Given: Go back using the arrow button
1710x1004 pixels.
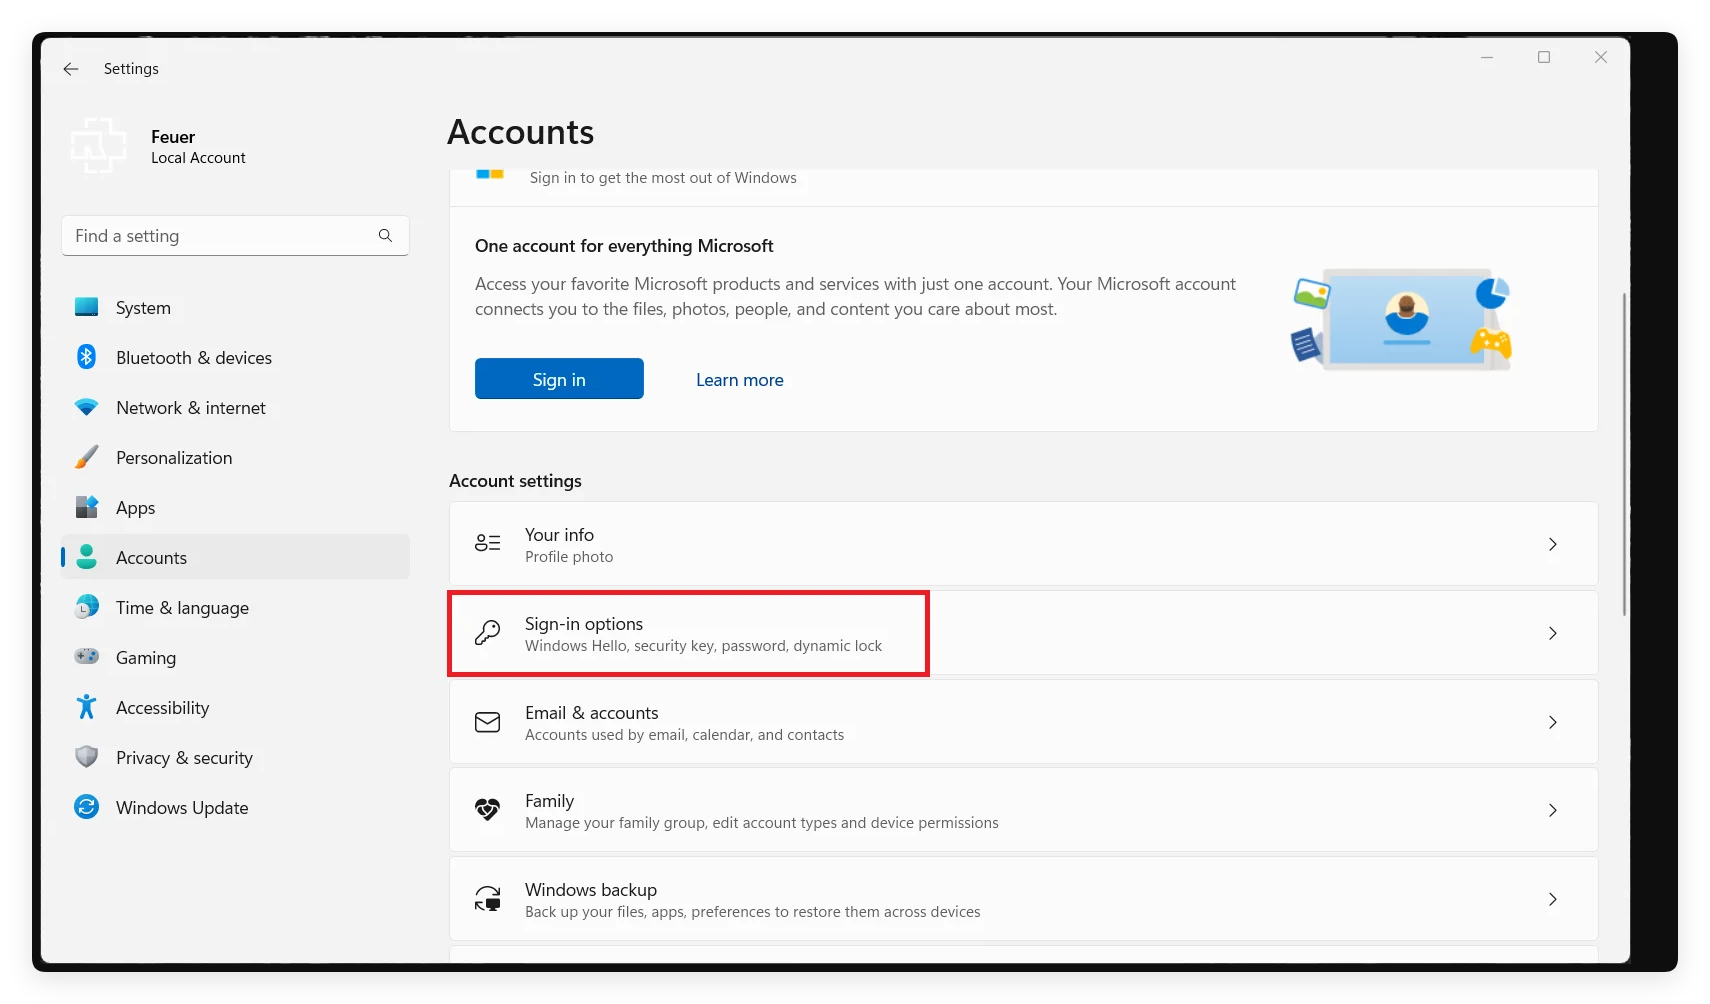Looking at the screenshot, I should [70, 68].
